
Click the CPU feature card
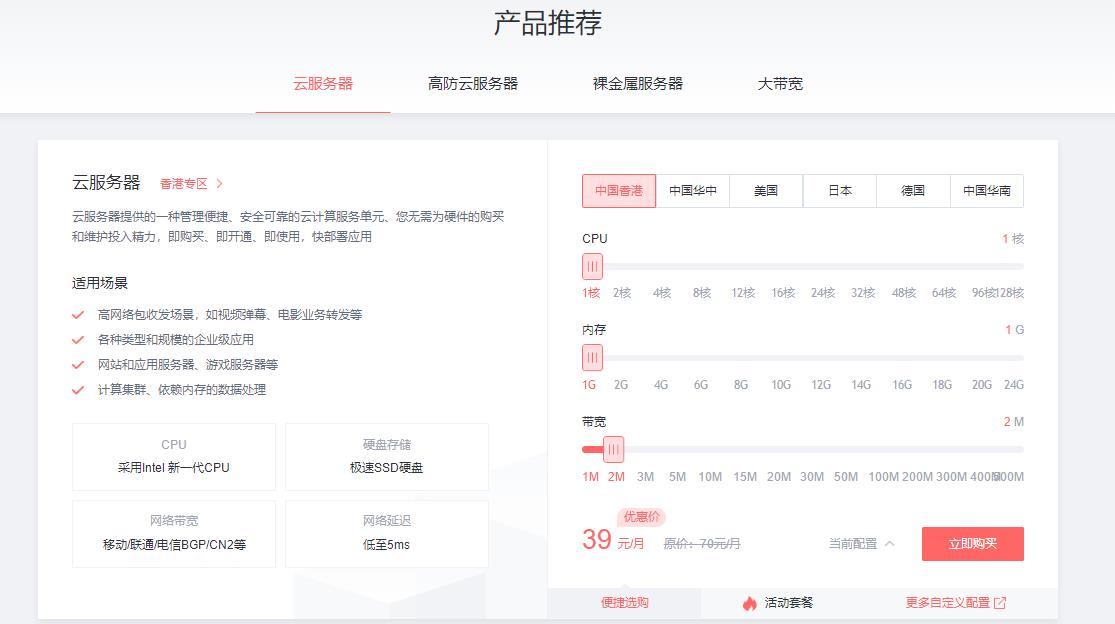[x=174, y=456]
